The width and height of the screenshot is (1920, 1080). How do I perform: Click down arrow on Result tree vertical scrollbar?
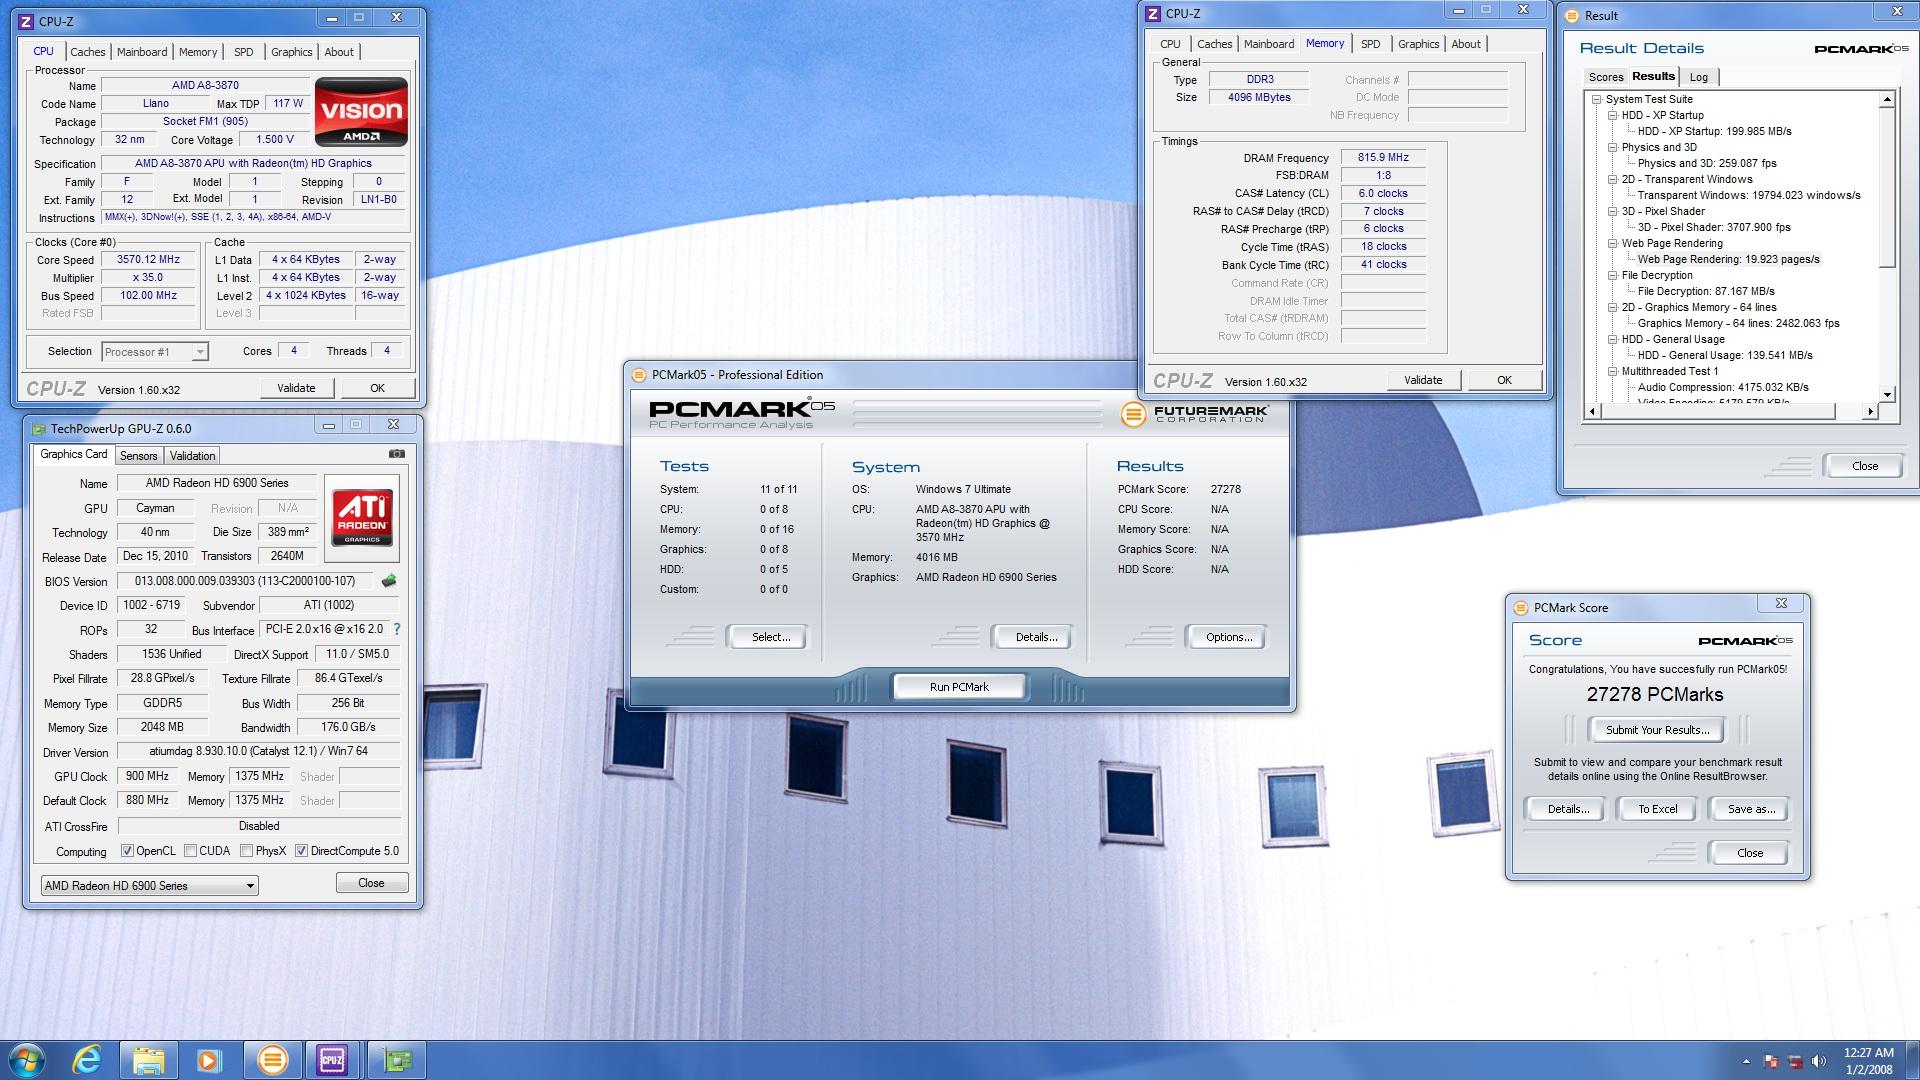point(1886,394)
